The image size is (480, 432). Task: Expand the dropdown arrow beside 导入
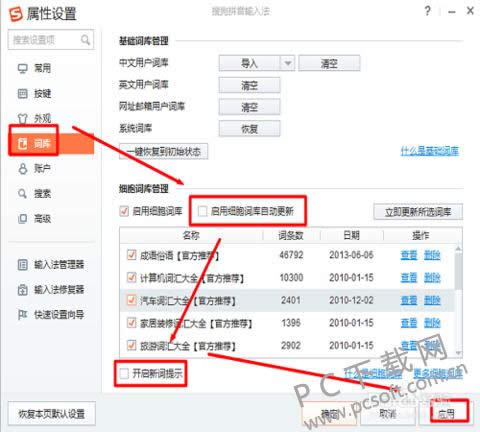click(x=288, y=63)
